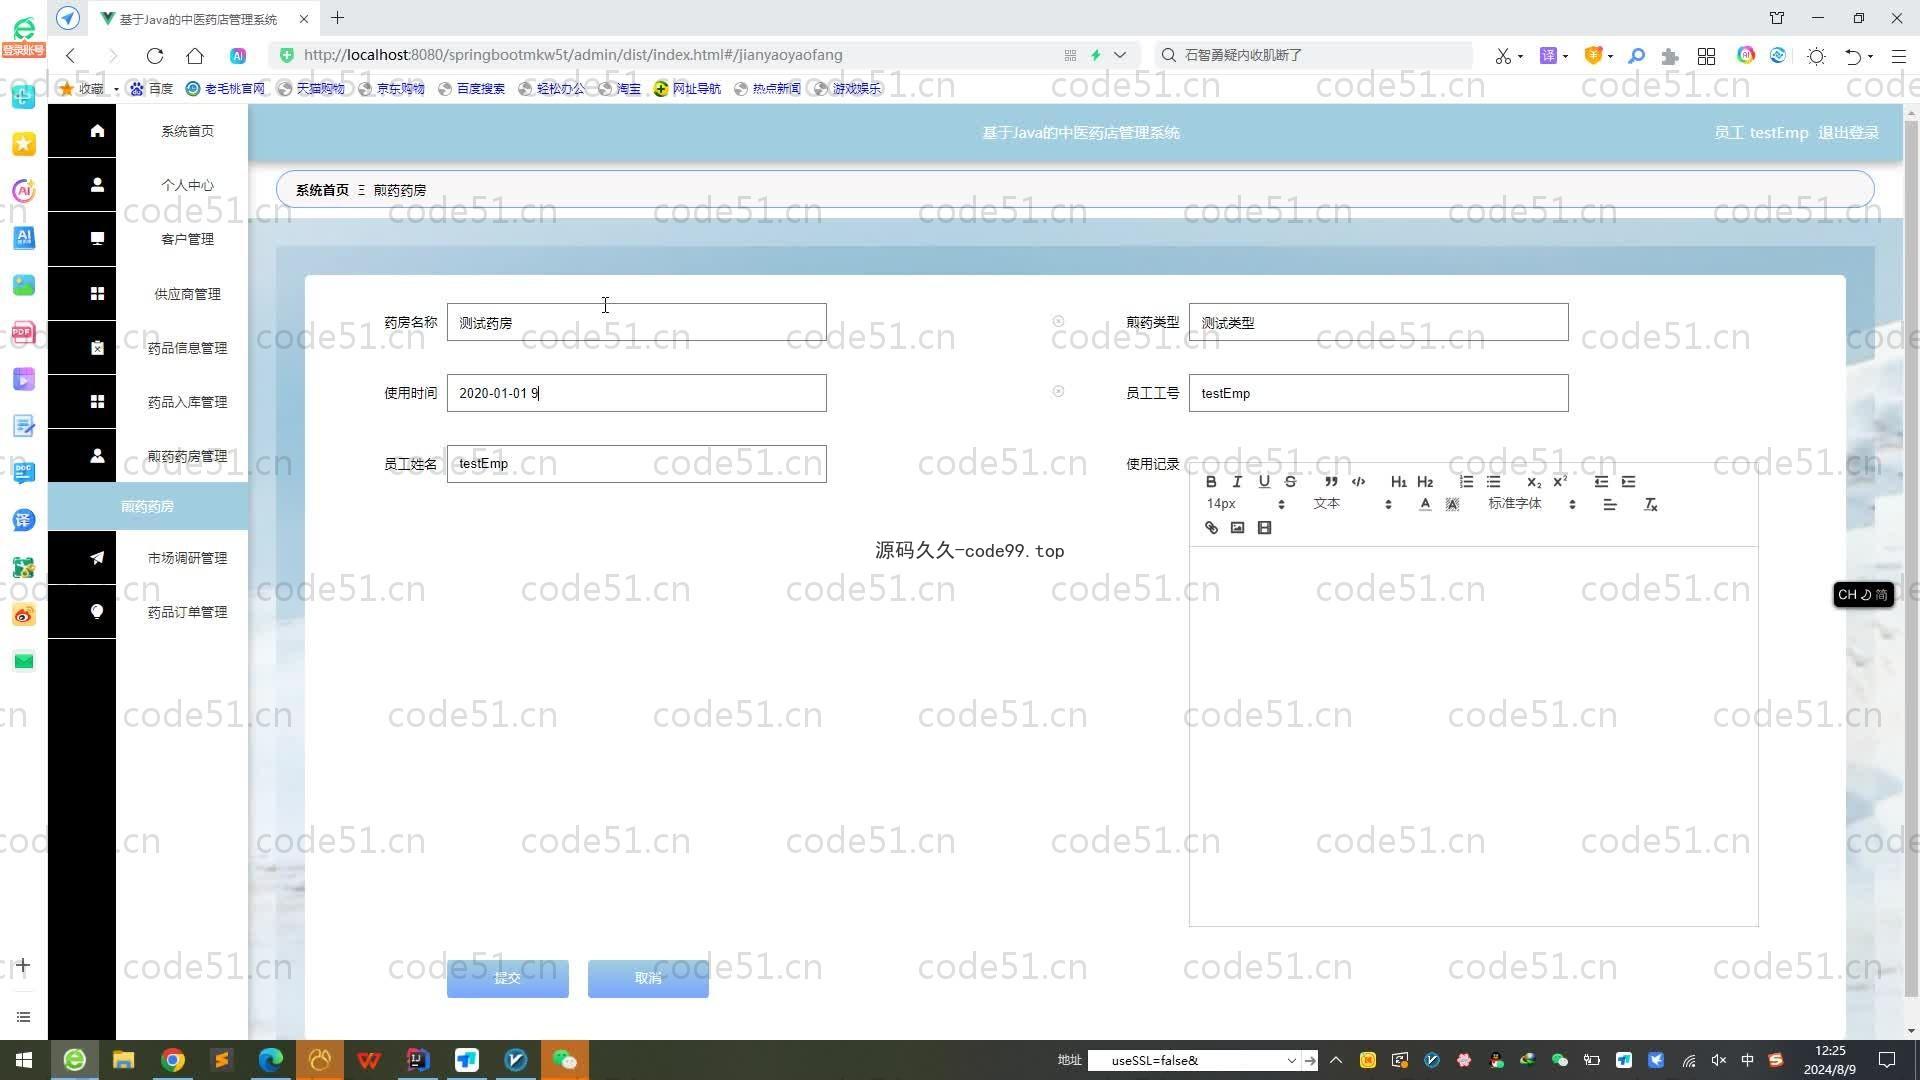Click the browser back arrow
The image size is (1920, 1080).
(x=71, y=55)
